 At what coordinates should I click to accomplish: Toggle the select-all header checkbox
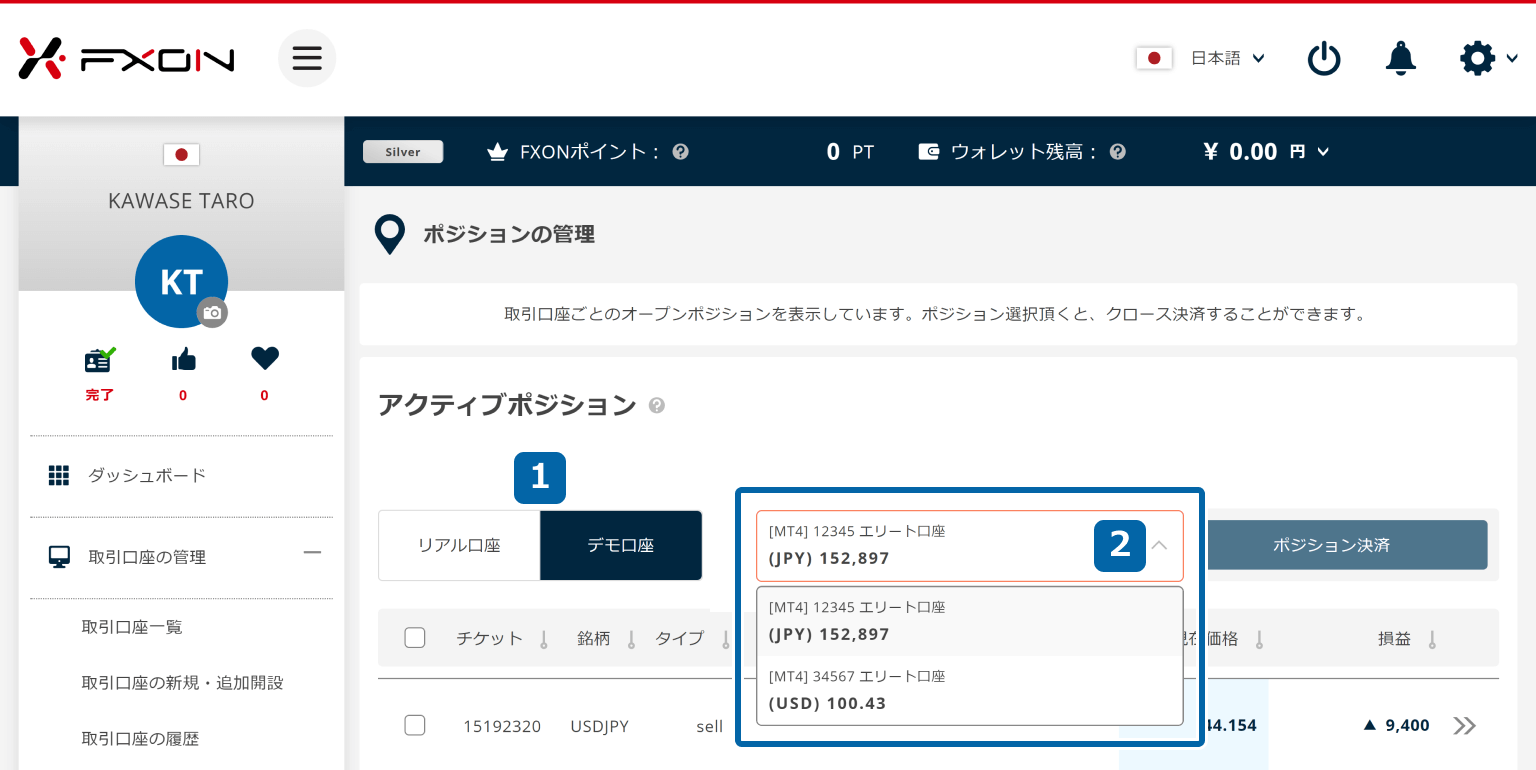pyautogui.click(x=415, y=638)
